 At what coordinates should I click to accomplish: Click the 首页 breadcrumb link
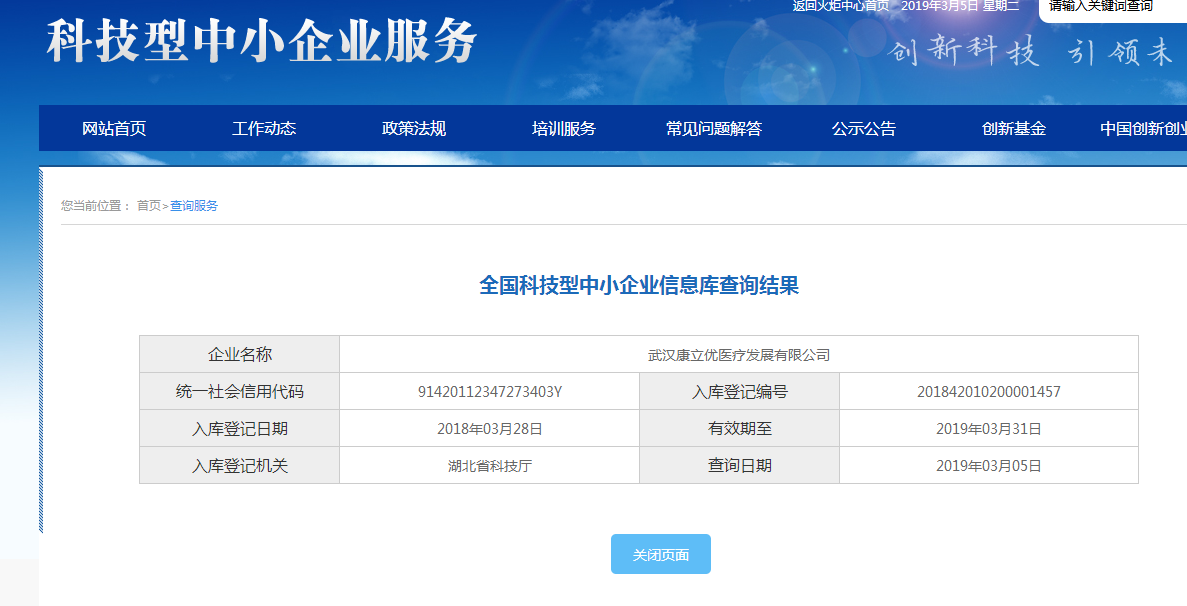click(x=148, y=206)
